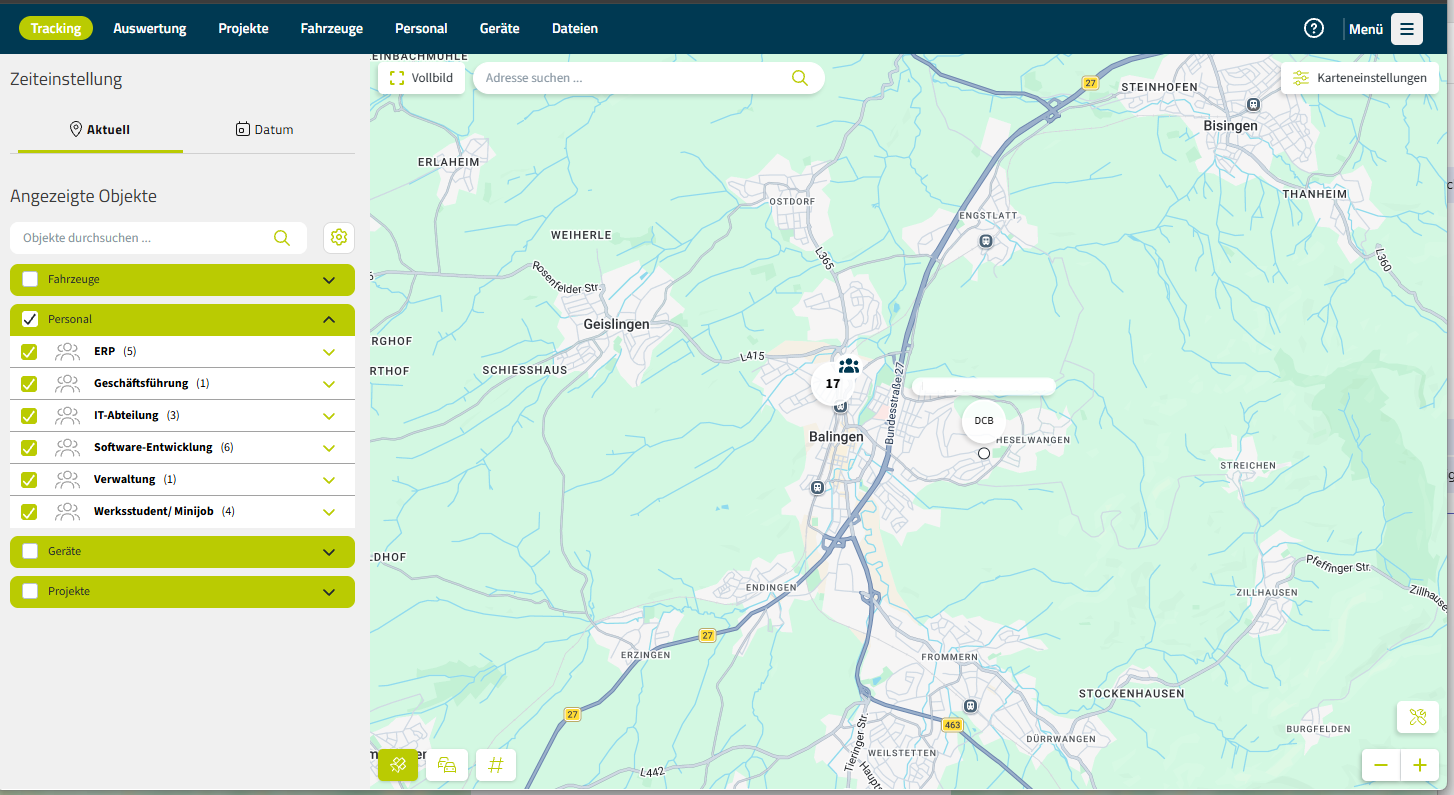Screen dimensions: 1454x795
Task: Switch to the Datum tab
Action: (265, 129)
